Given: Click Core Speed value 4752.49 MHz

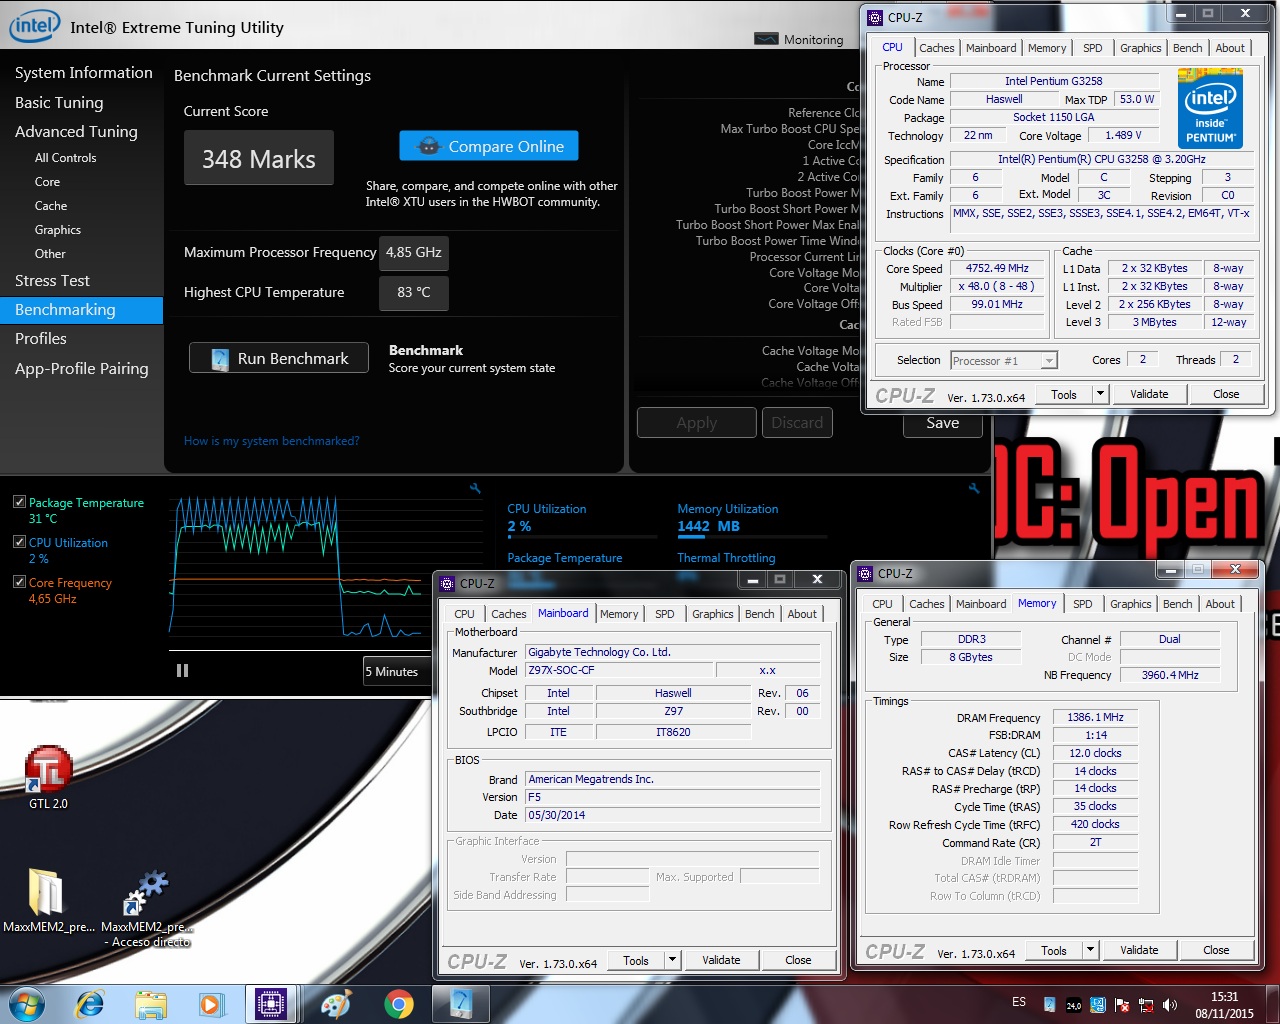Looking at the screenshot, I should point(997,269).
